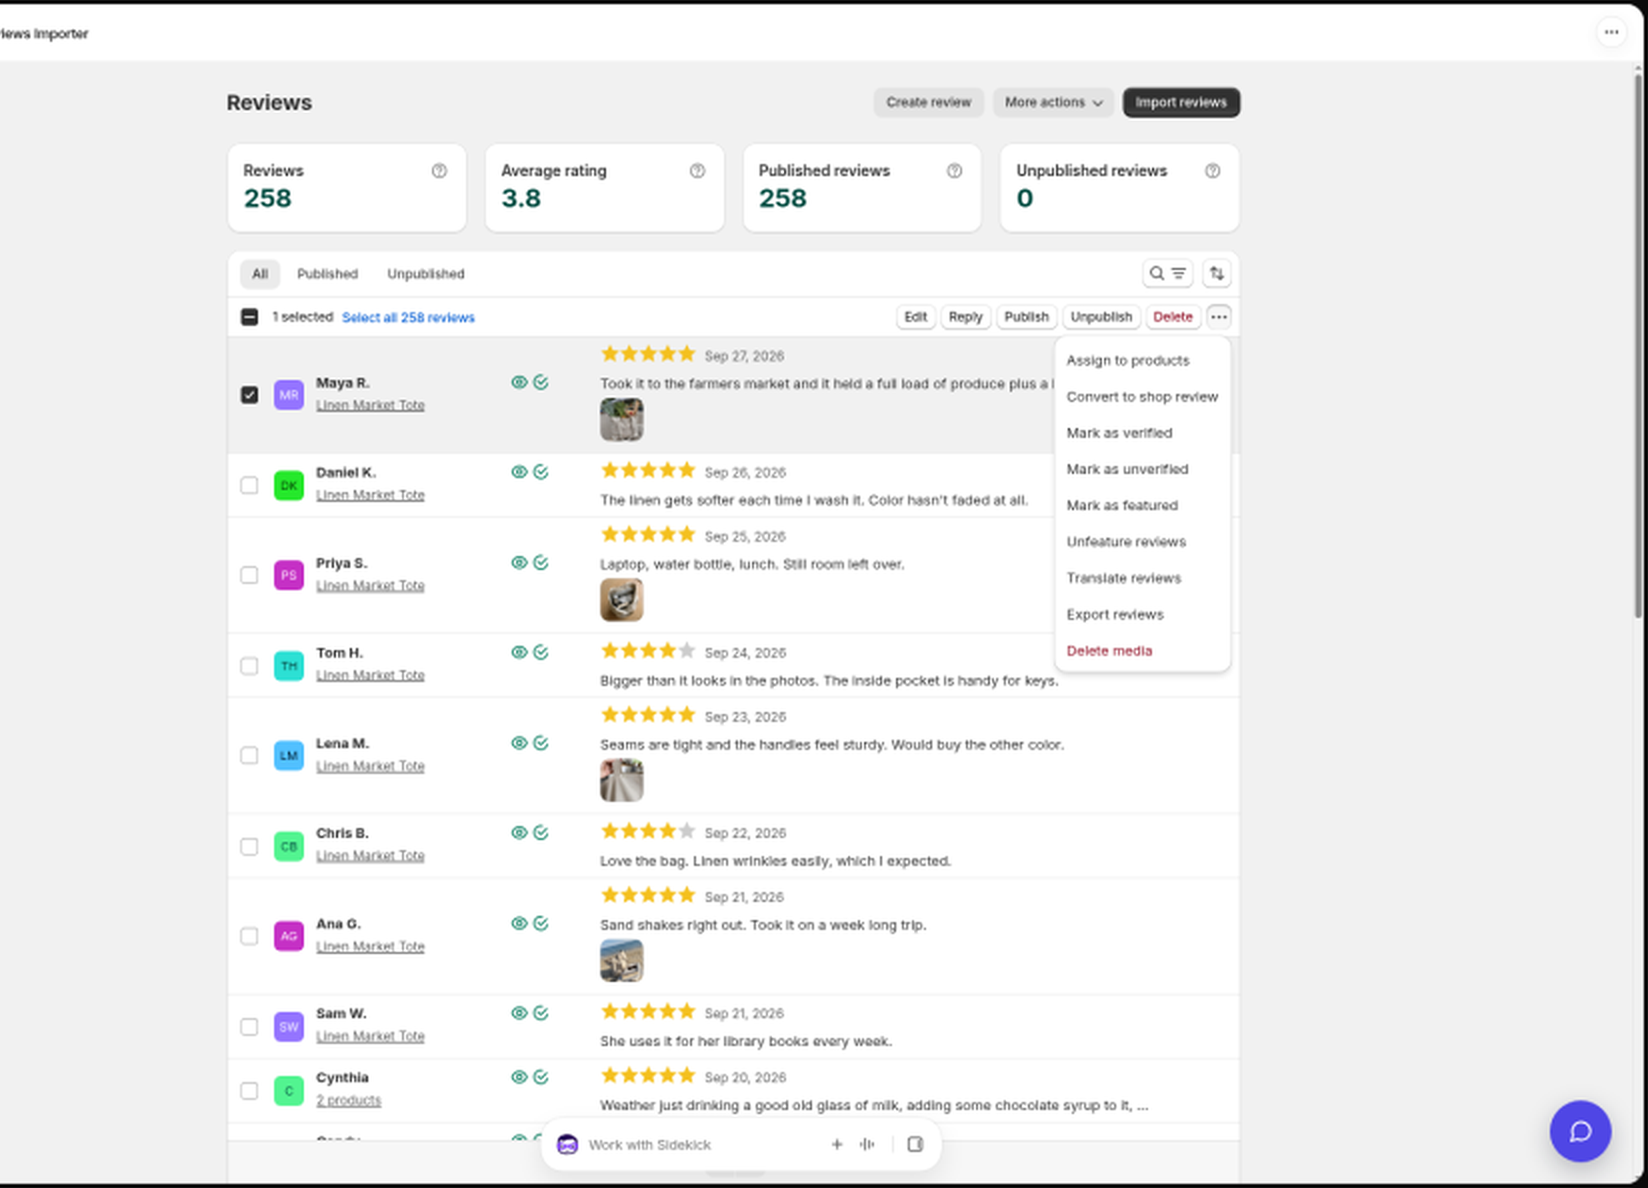Image resolution: width=1648 pixels, height=1188 pixels.
Task: Click the MR avatar for Maya R.
Action: pos(289,395)
